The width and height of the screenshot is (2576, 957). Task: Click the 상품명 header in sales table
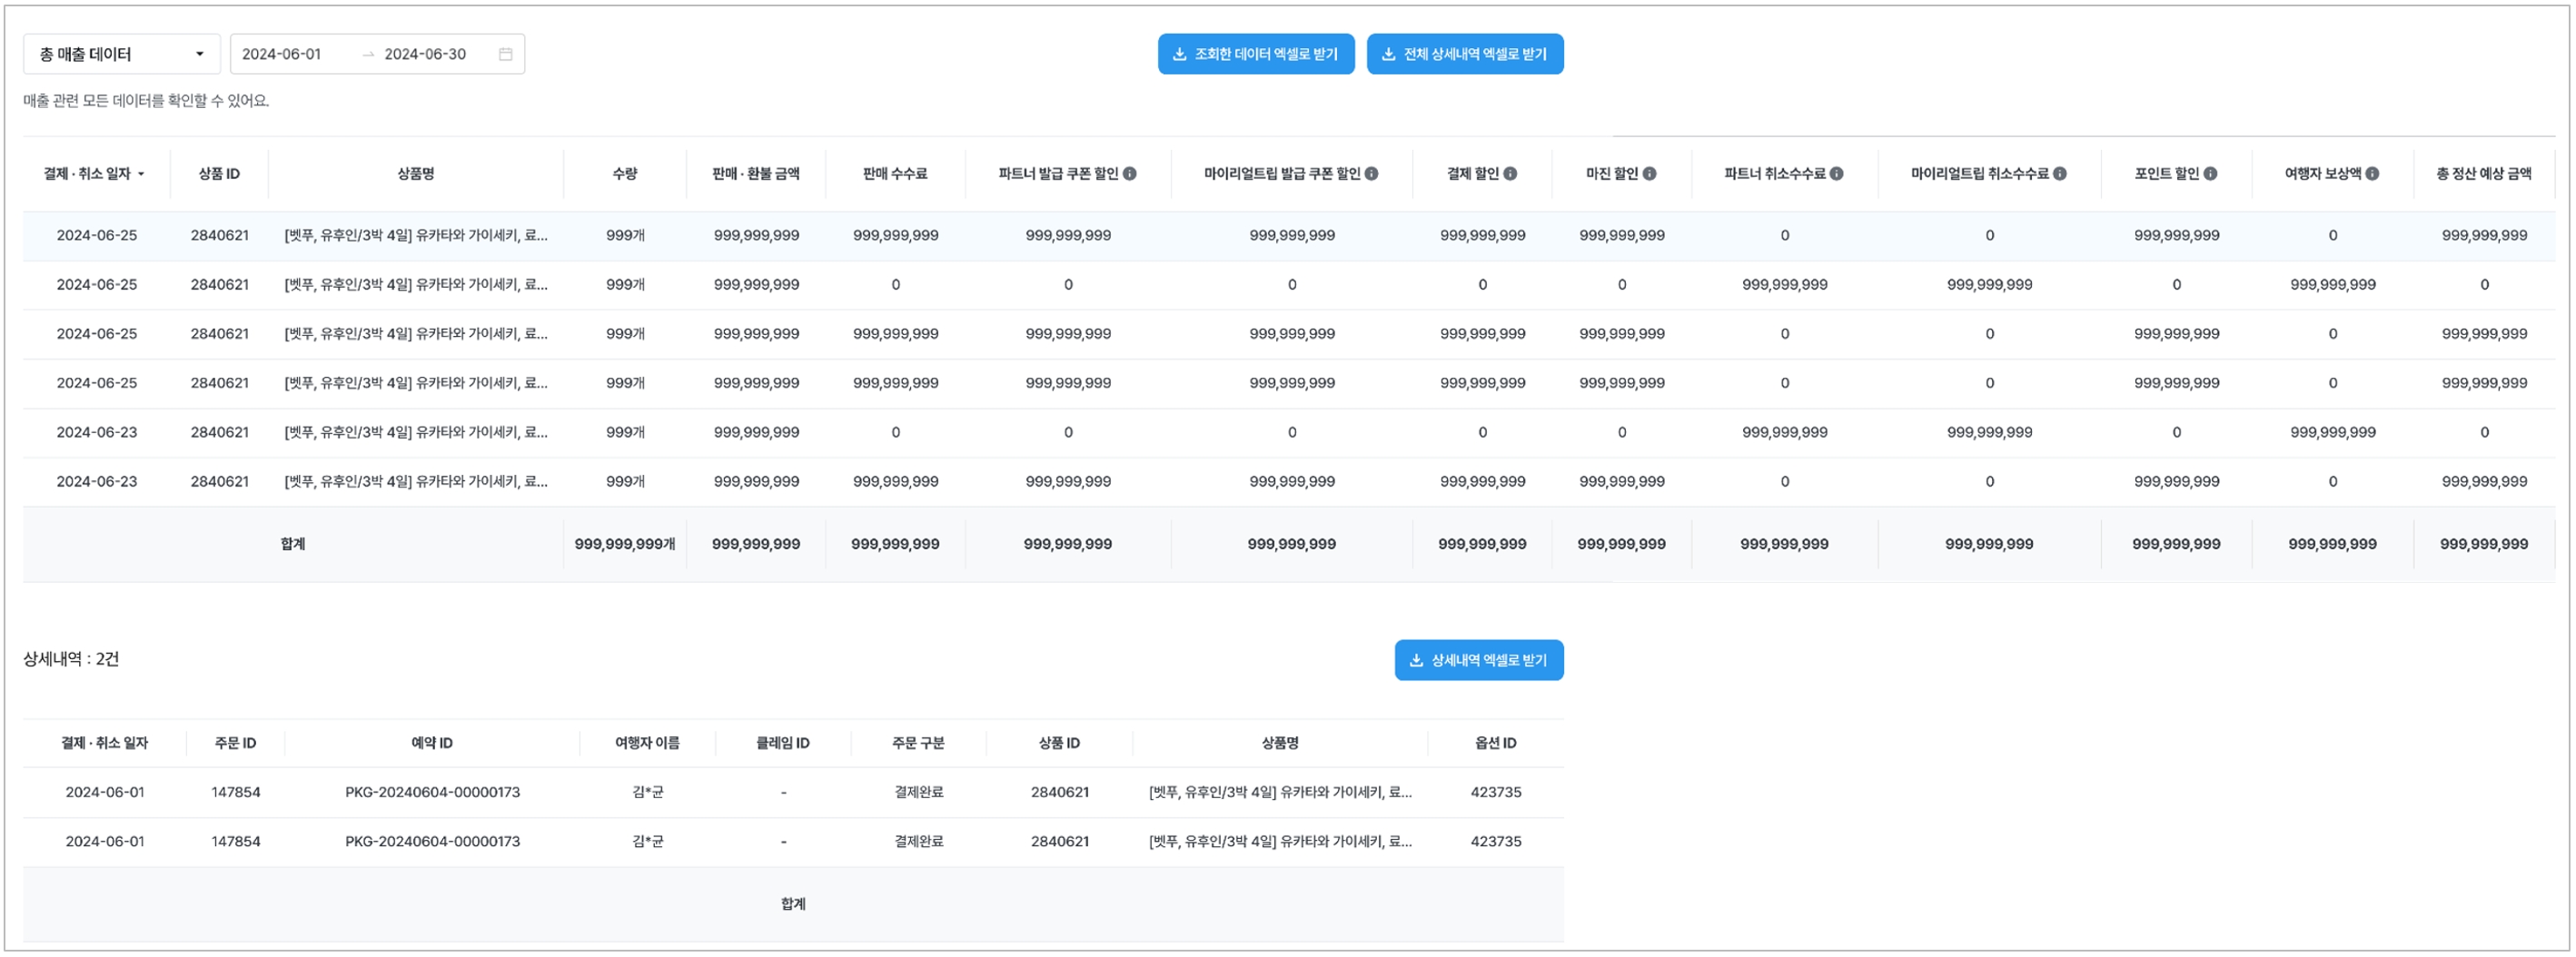click(415, 174)
